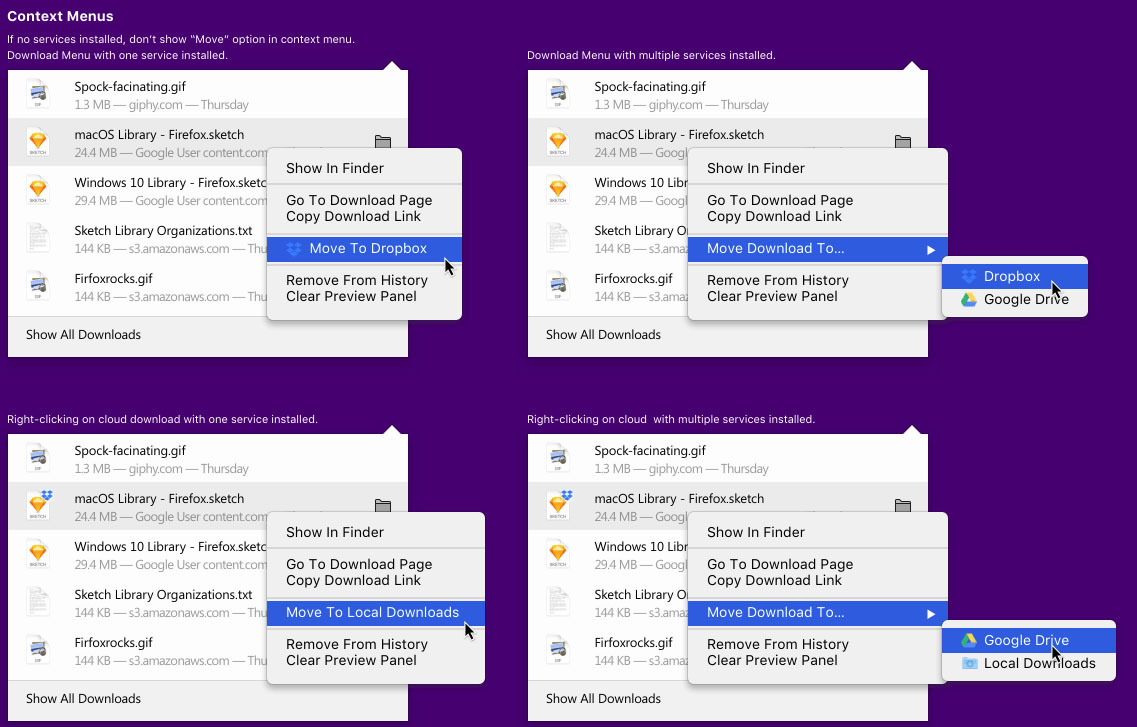Click the Show All Downloads link

[x=83, y=334]
